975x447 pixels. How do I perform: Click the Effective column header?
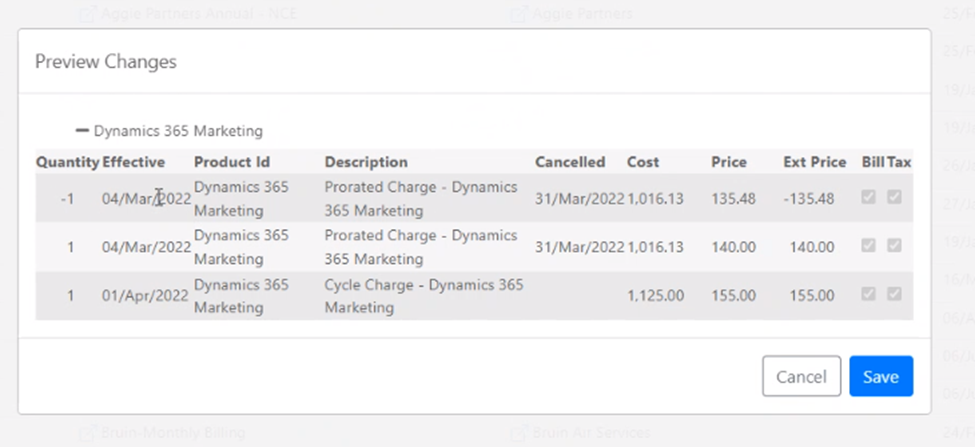point(133,162)
